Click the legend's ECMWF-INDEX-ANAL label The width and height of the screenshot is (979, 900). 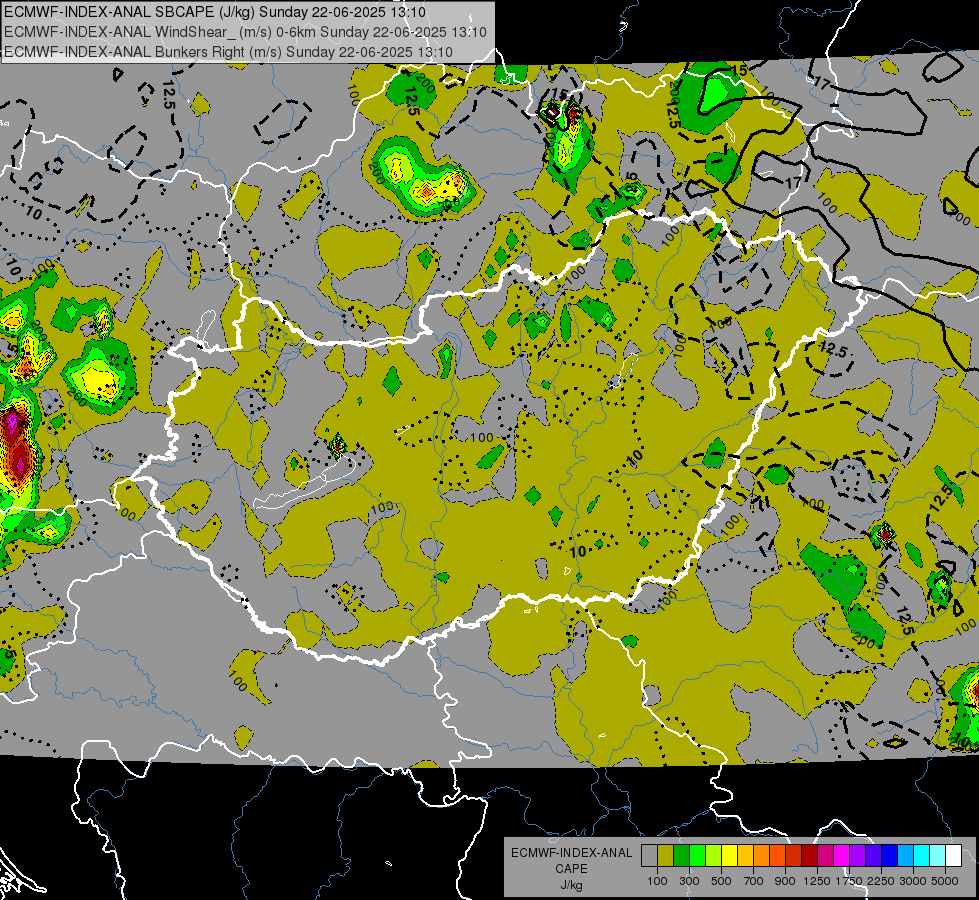[x=571, y=853]
